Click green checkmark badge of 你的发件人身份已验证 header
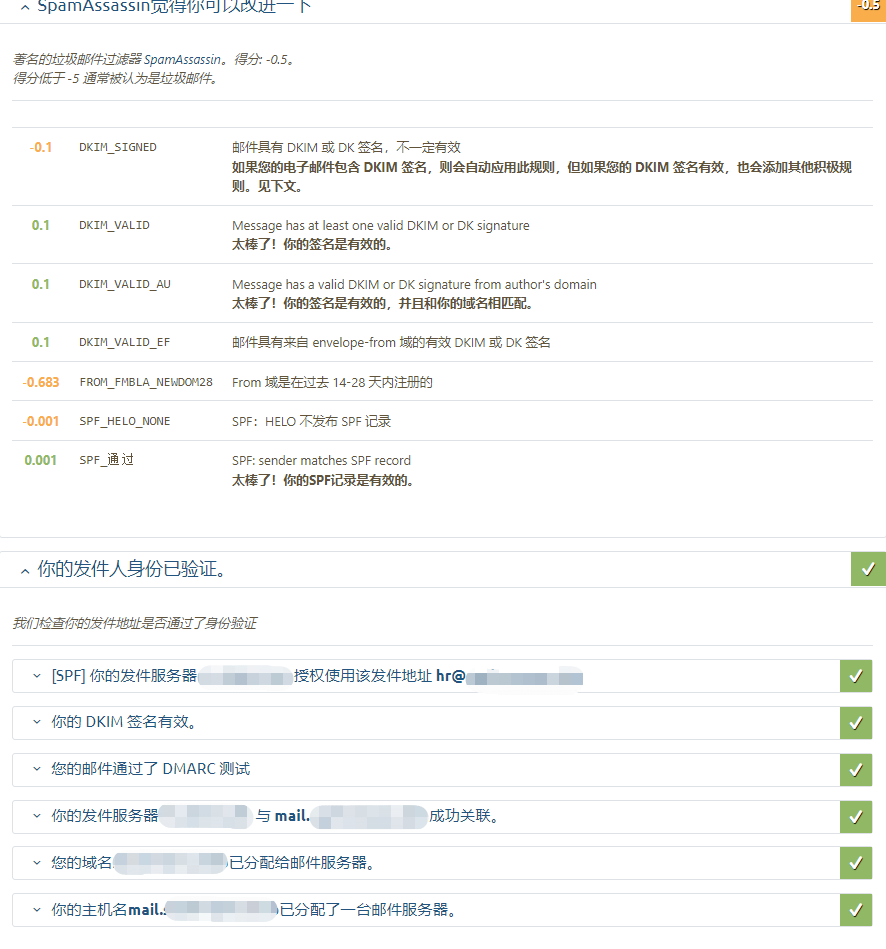 point(868,569)
